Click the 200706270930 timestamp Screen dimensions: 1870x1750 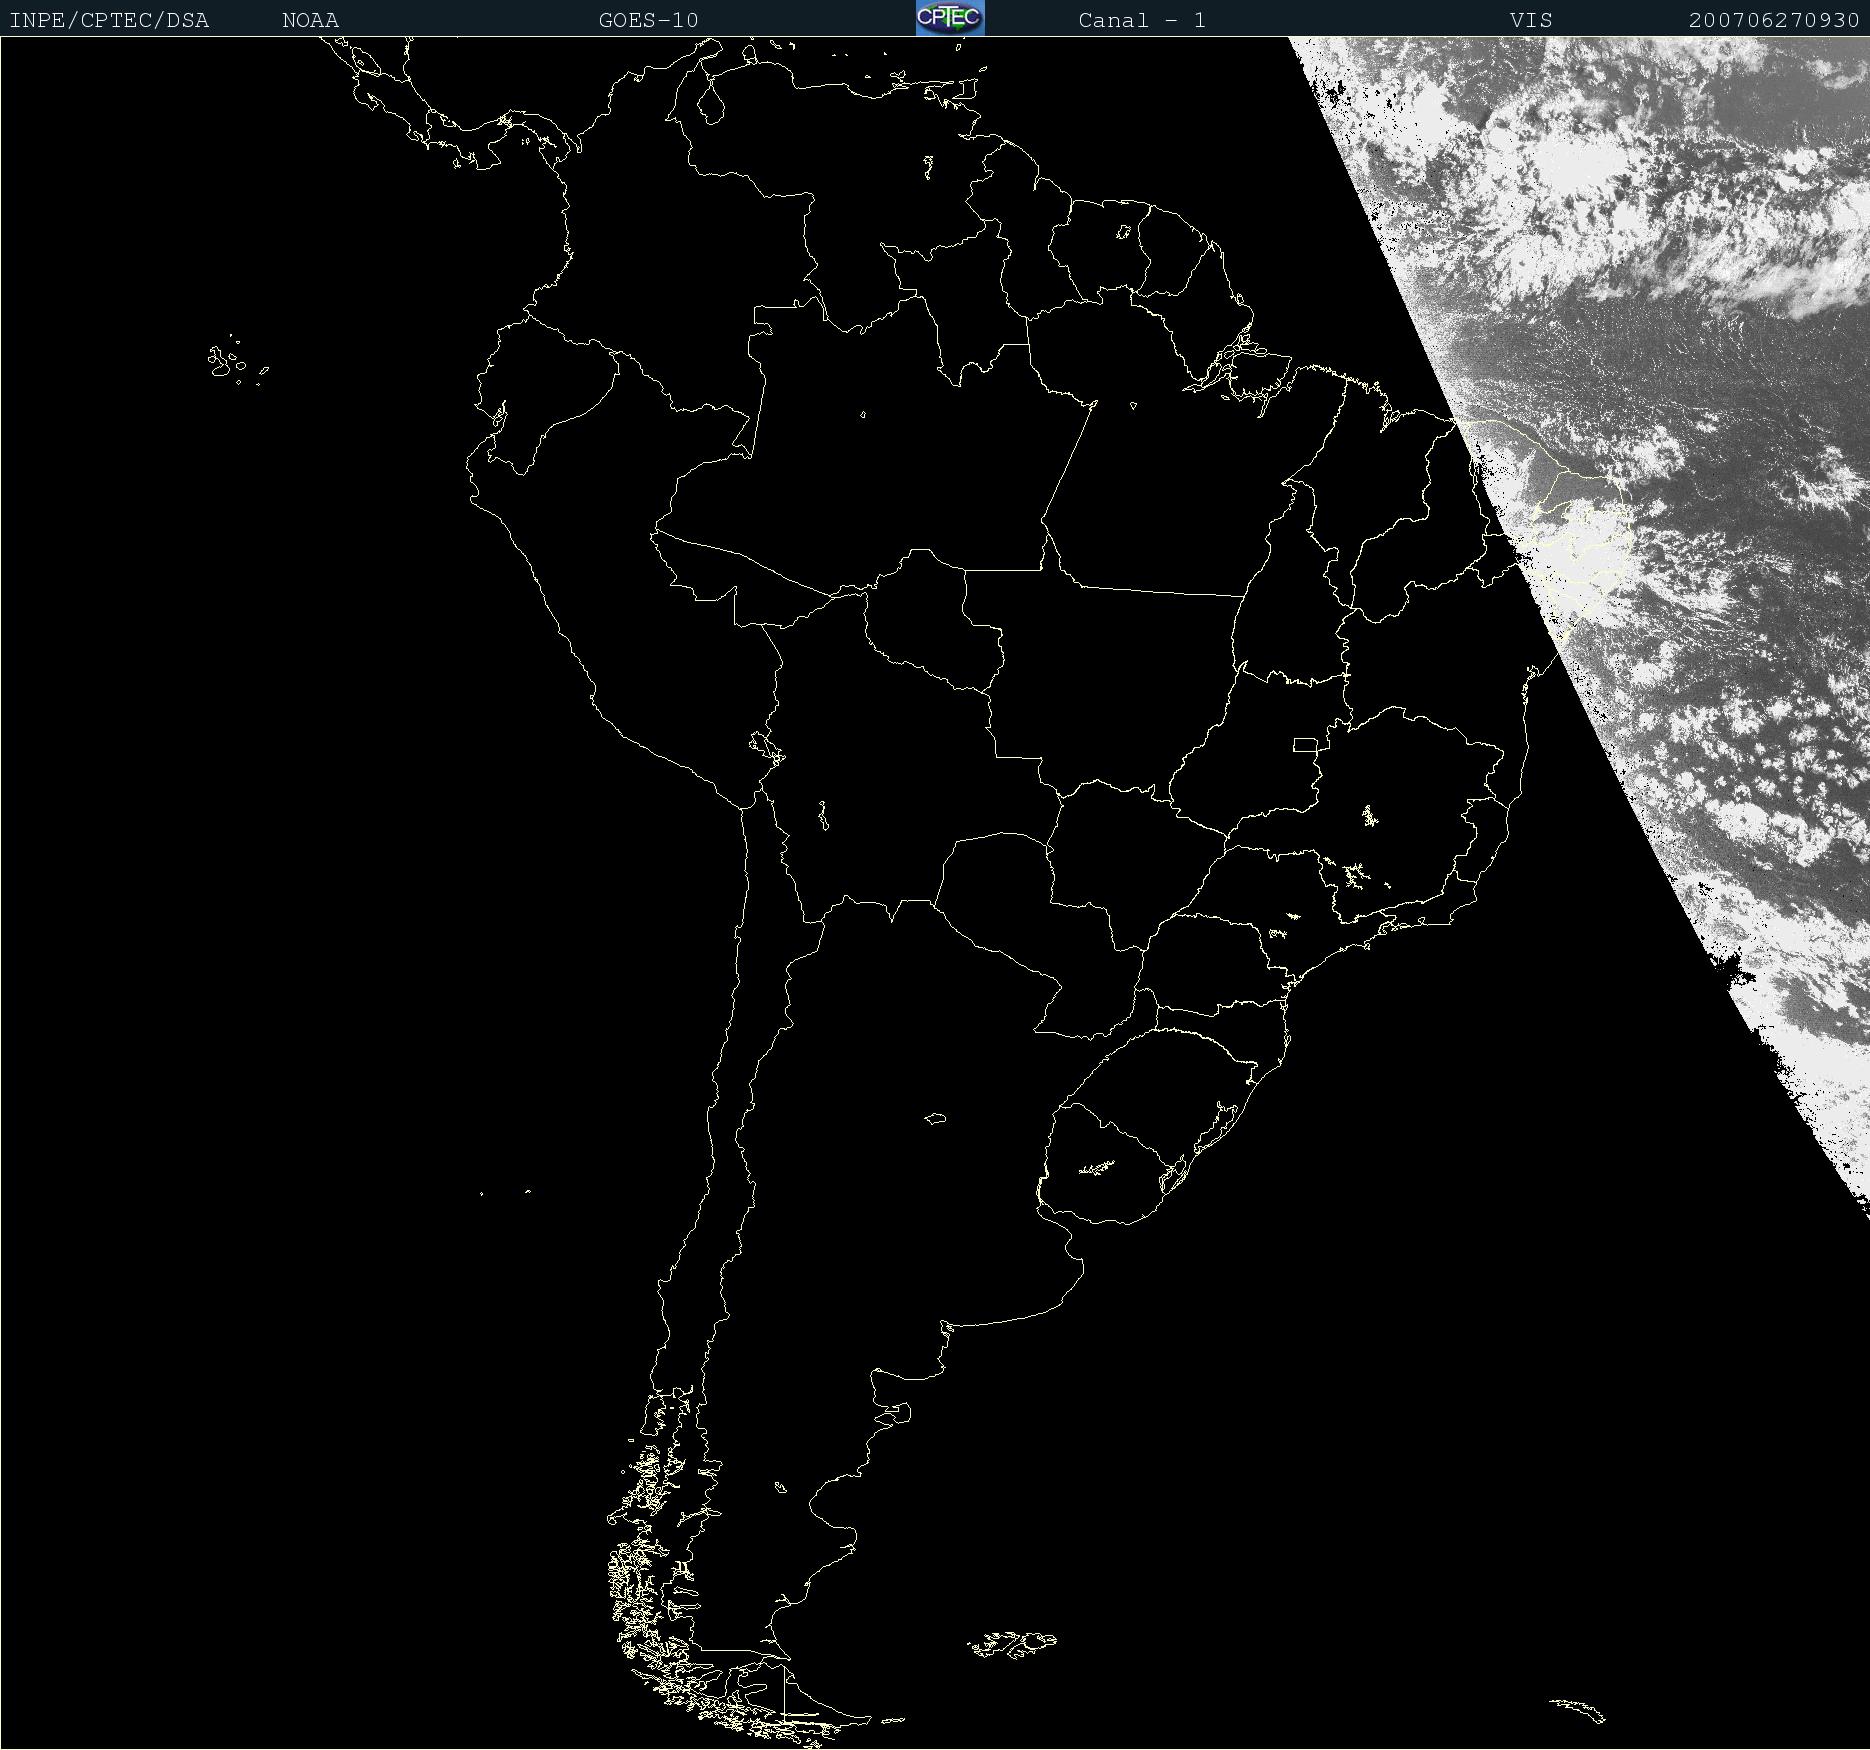tap(1774, 20)
